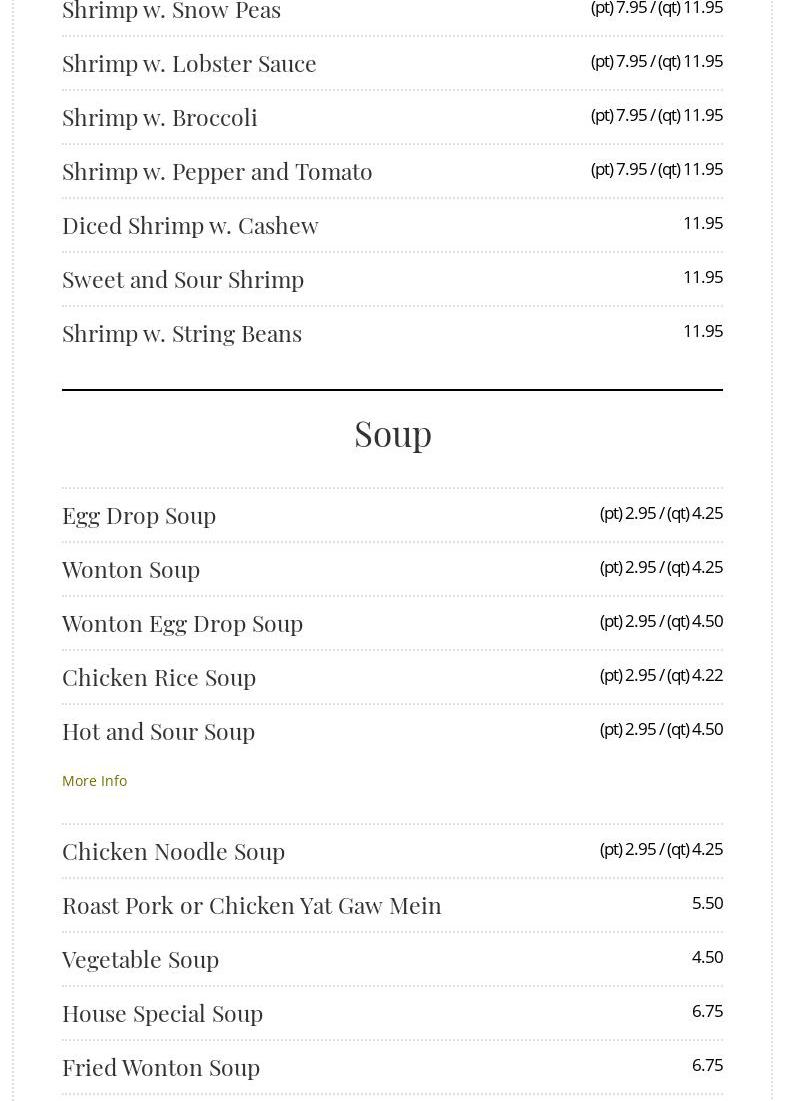Click Egg Drop Soup price text
Viewport: 785px width, 1101px height.
(x=660, y=513)
